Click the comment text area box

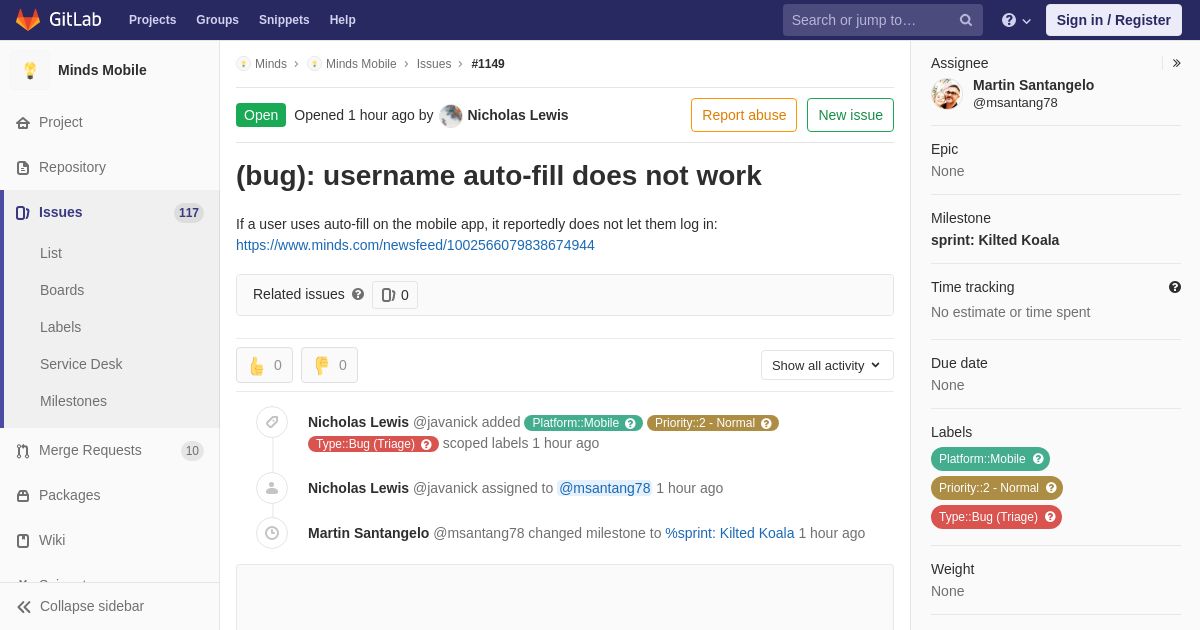[565, 597]
